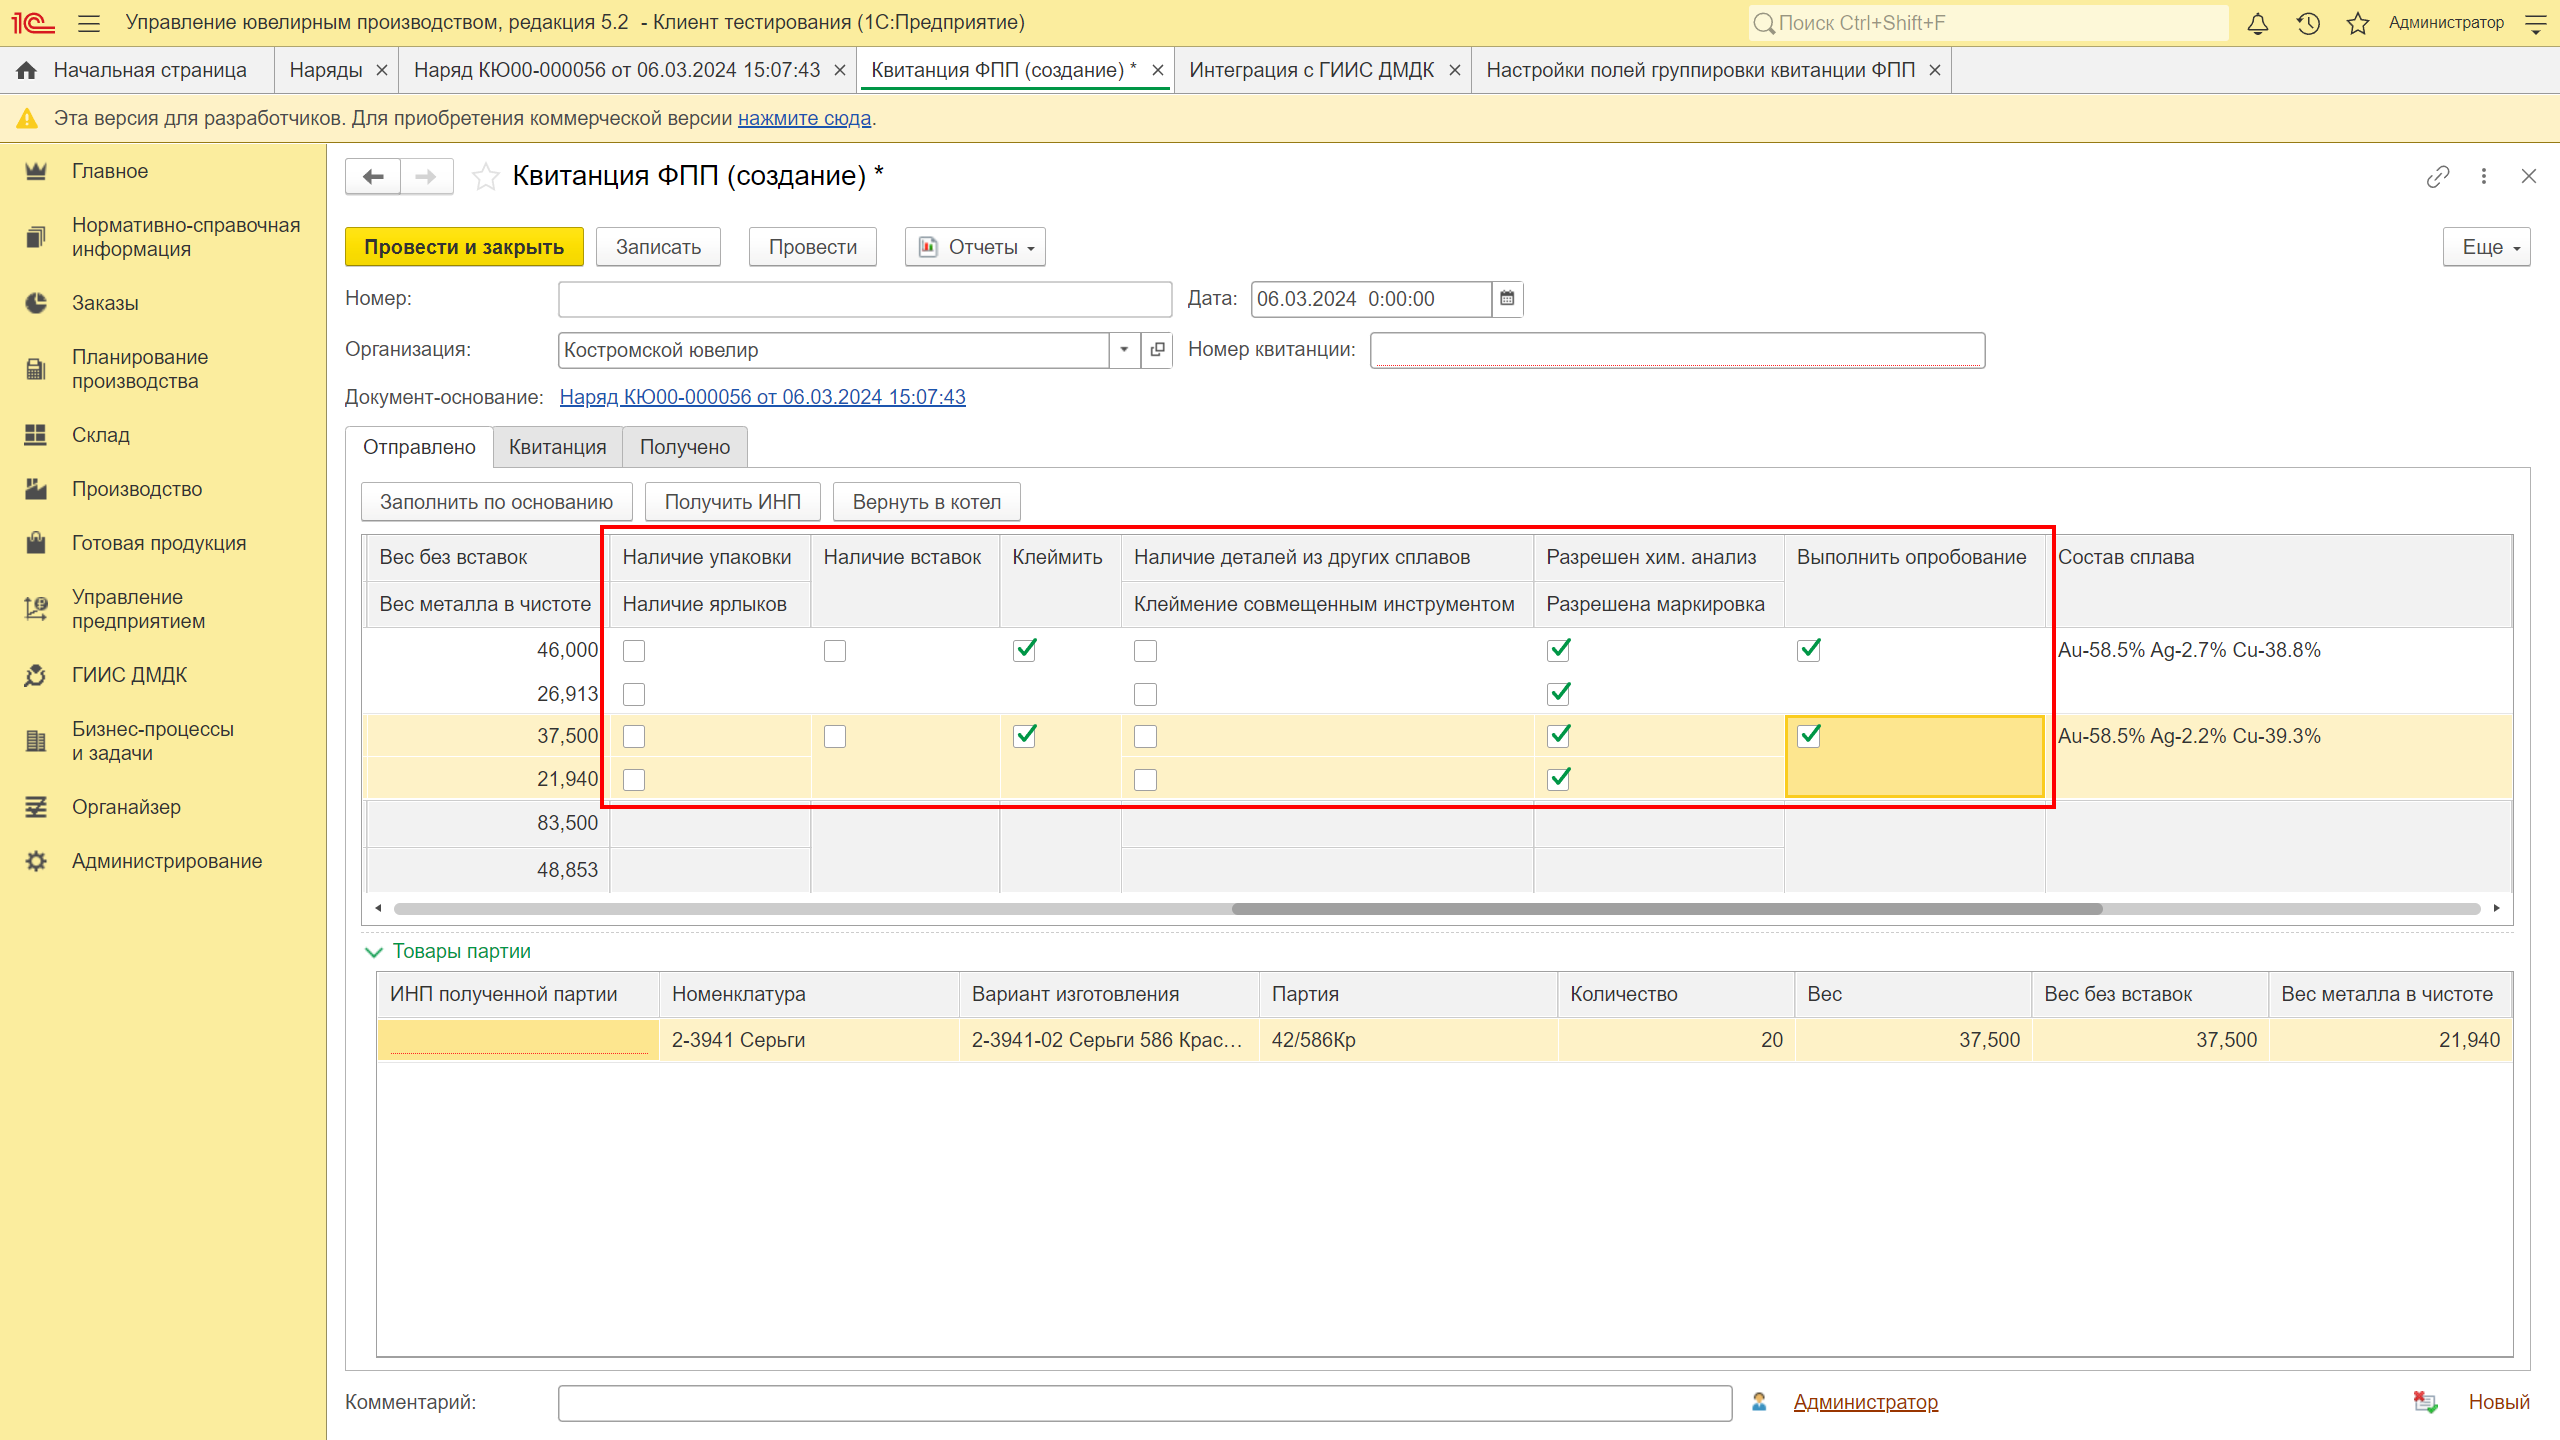The image size is (2560, 1440).
Task: Open the Организация record button
Action: (1157, 350)
